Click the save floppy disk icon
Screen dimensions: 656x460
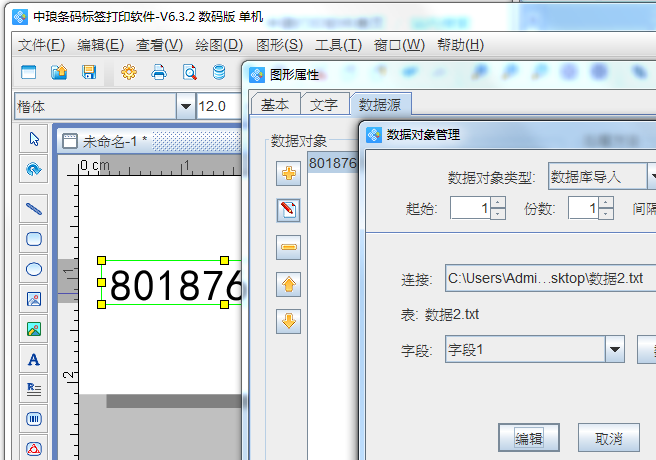[89, 72]
